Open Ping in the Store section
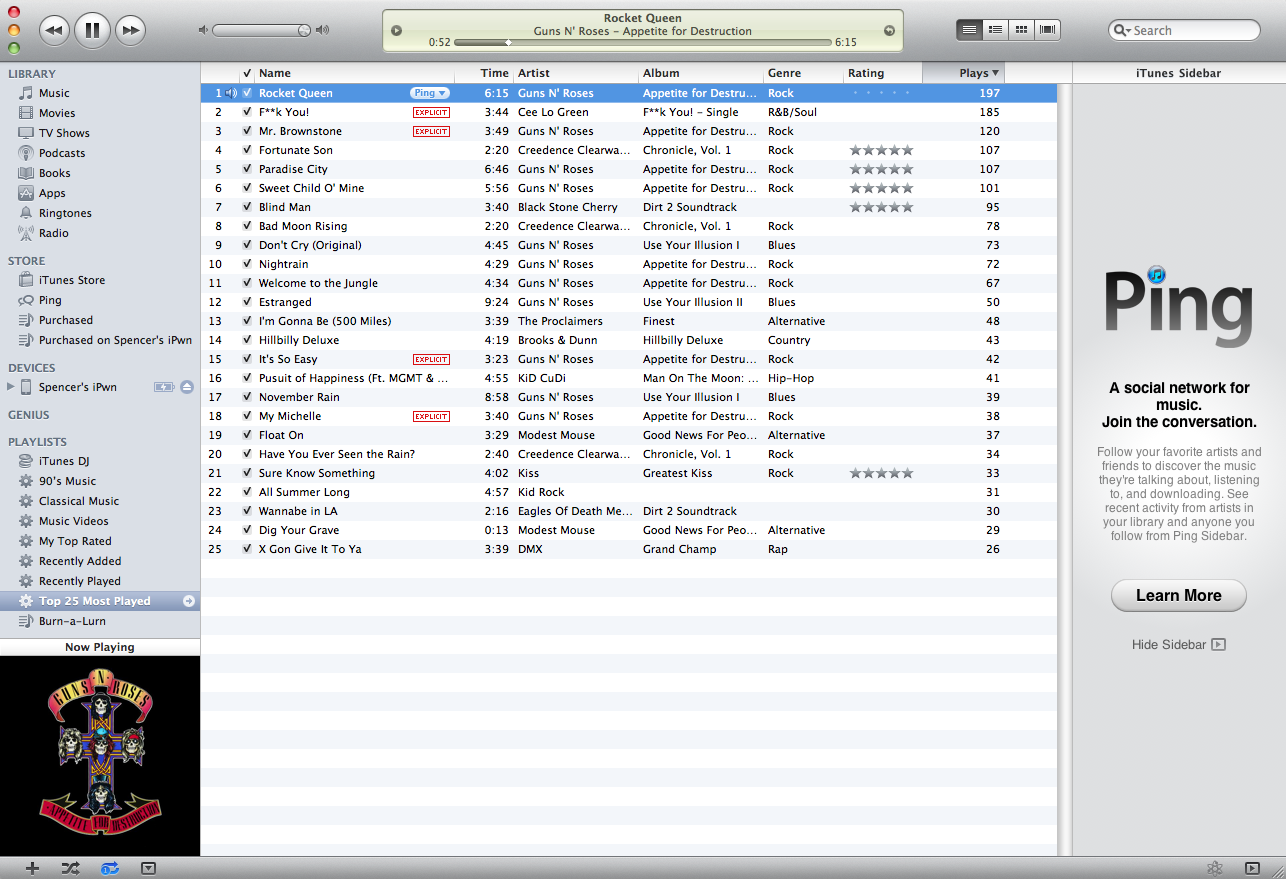 (50, 300)
